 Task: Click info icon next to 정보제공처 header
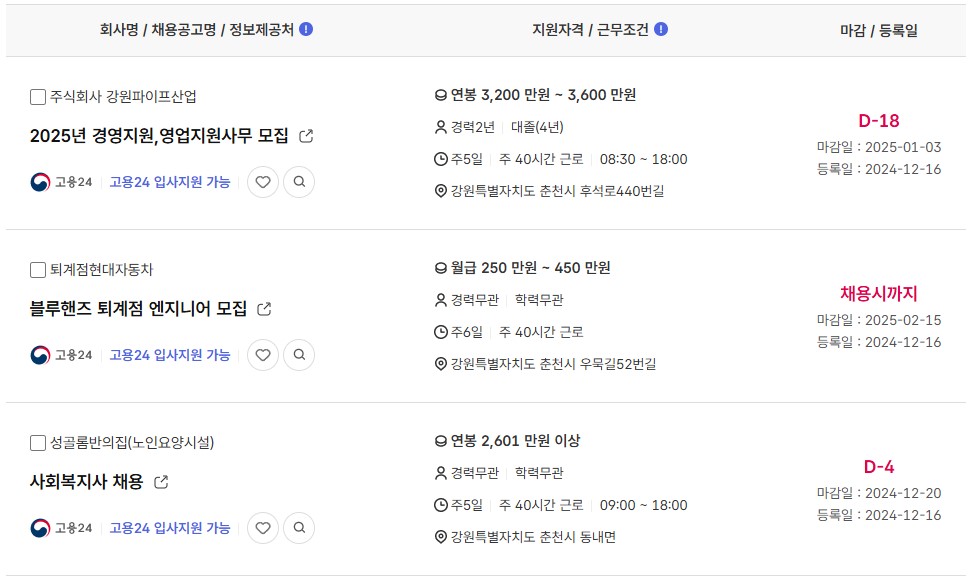click(306, 29)
